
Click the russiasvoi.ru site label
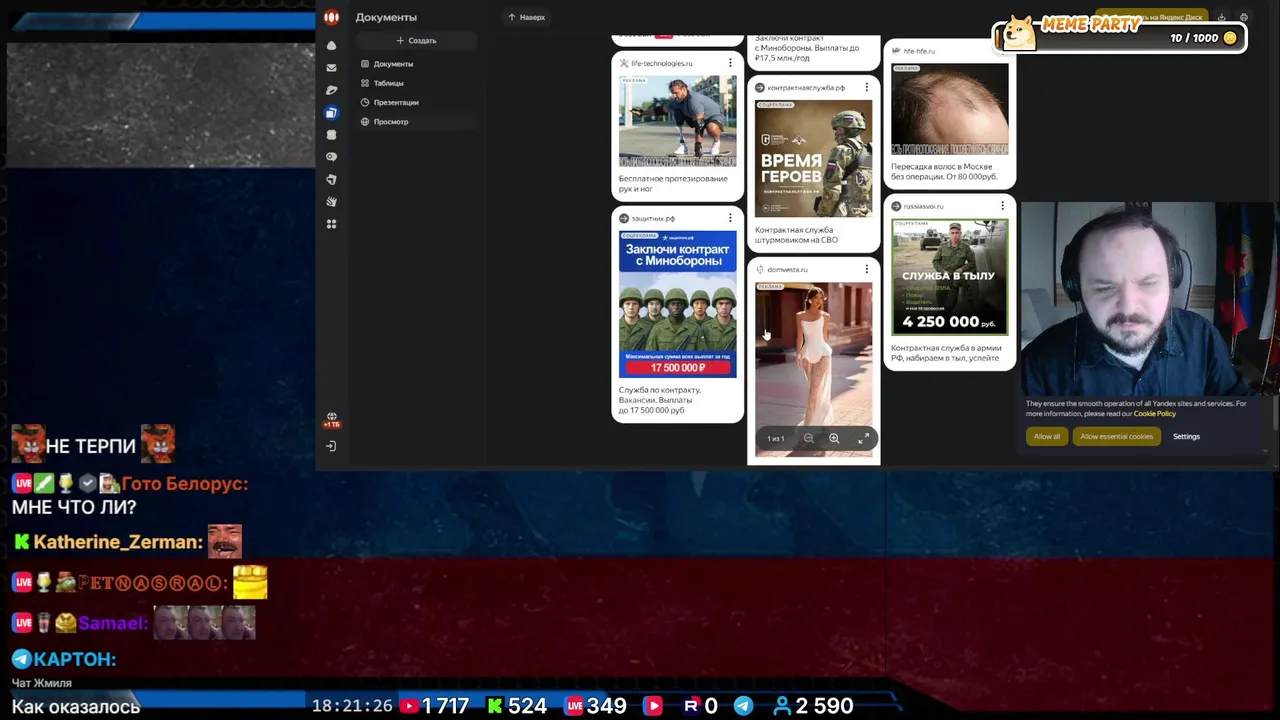click(x=922, y=206)
